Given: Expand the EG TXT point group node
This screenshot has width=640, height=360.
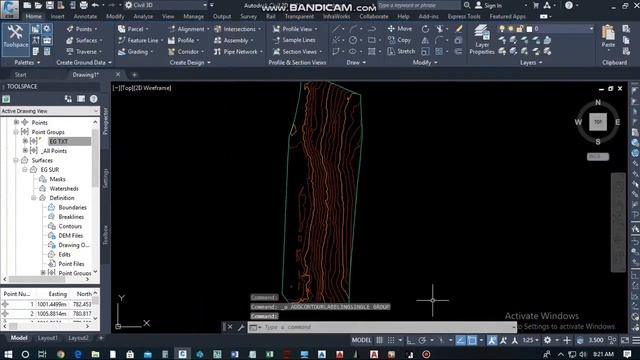Looking at the screenshot, I should (x=25, y=141).
